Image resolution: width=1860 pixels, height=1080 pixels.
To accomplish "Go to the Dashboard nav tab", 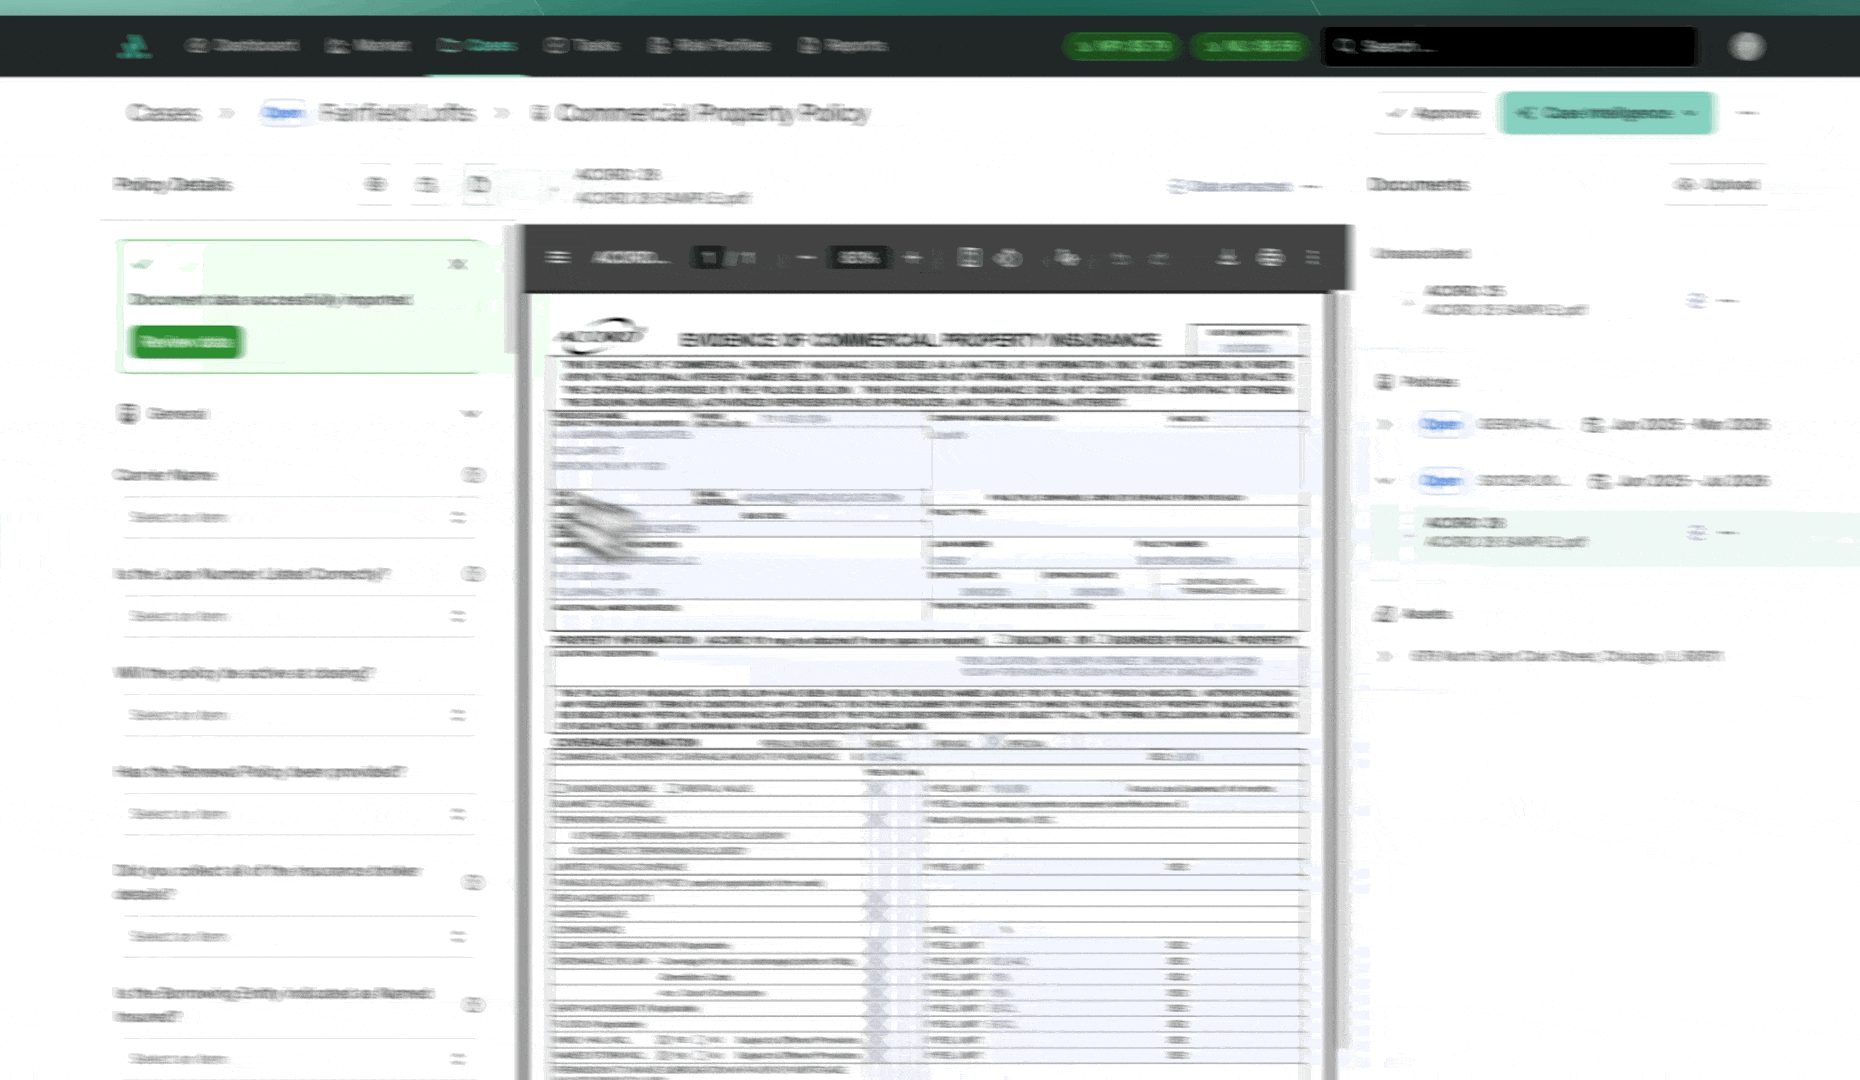I will tap(242, 46).
